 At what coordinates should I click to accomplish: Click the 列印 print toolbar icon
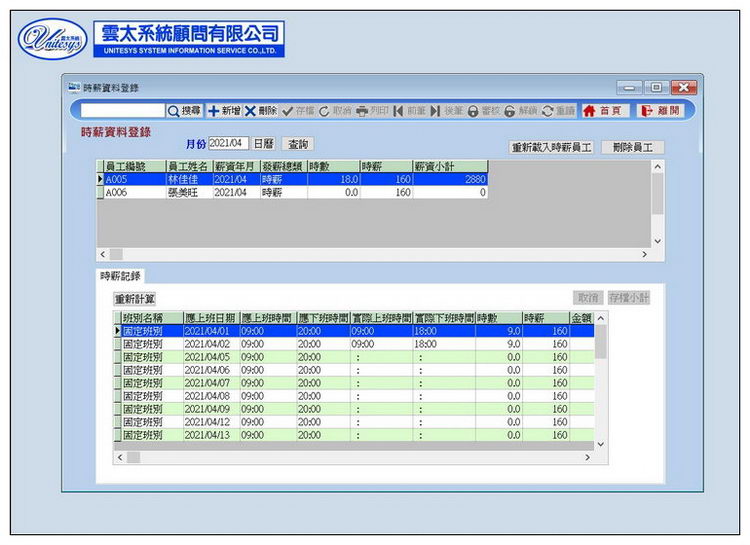pos(372,111)
